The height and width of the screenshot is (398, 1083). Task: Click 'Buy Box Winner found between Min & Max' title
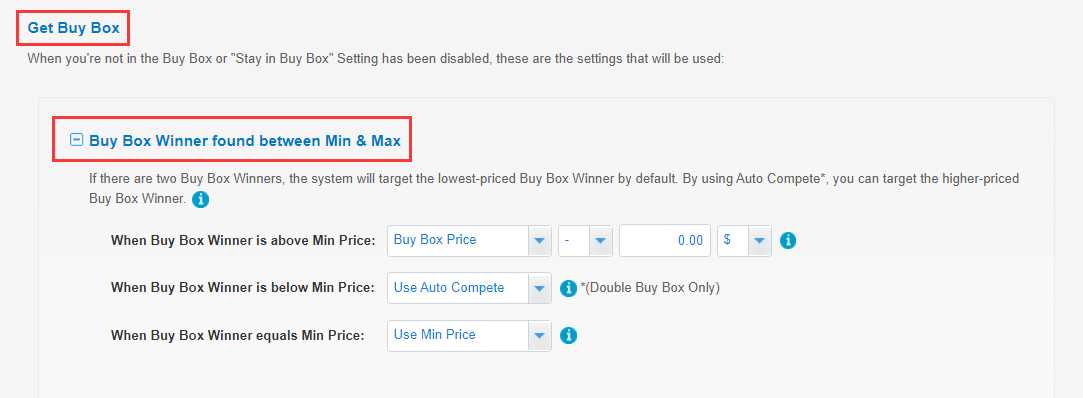(x=245, y=141)
